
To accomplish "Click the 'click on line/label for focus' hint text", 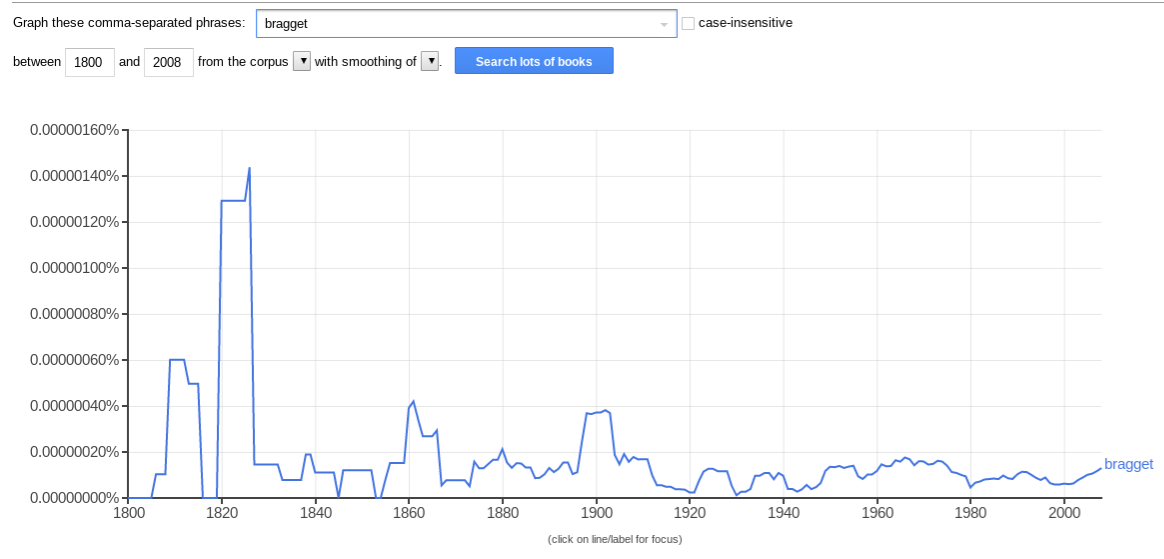I will (x=614, y=540).
